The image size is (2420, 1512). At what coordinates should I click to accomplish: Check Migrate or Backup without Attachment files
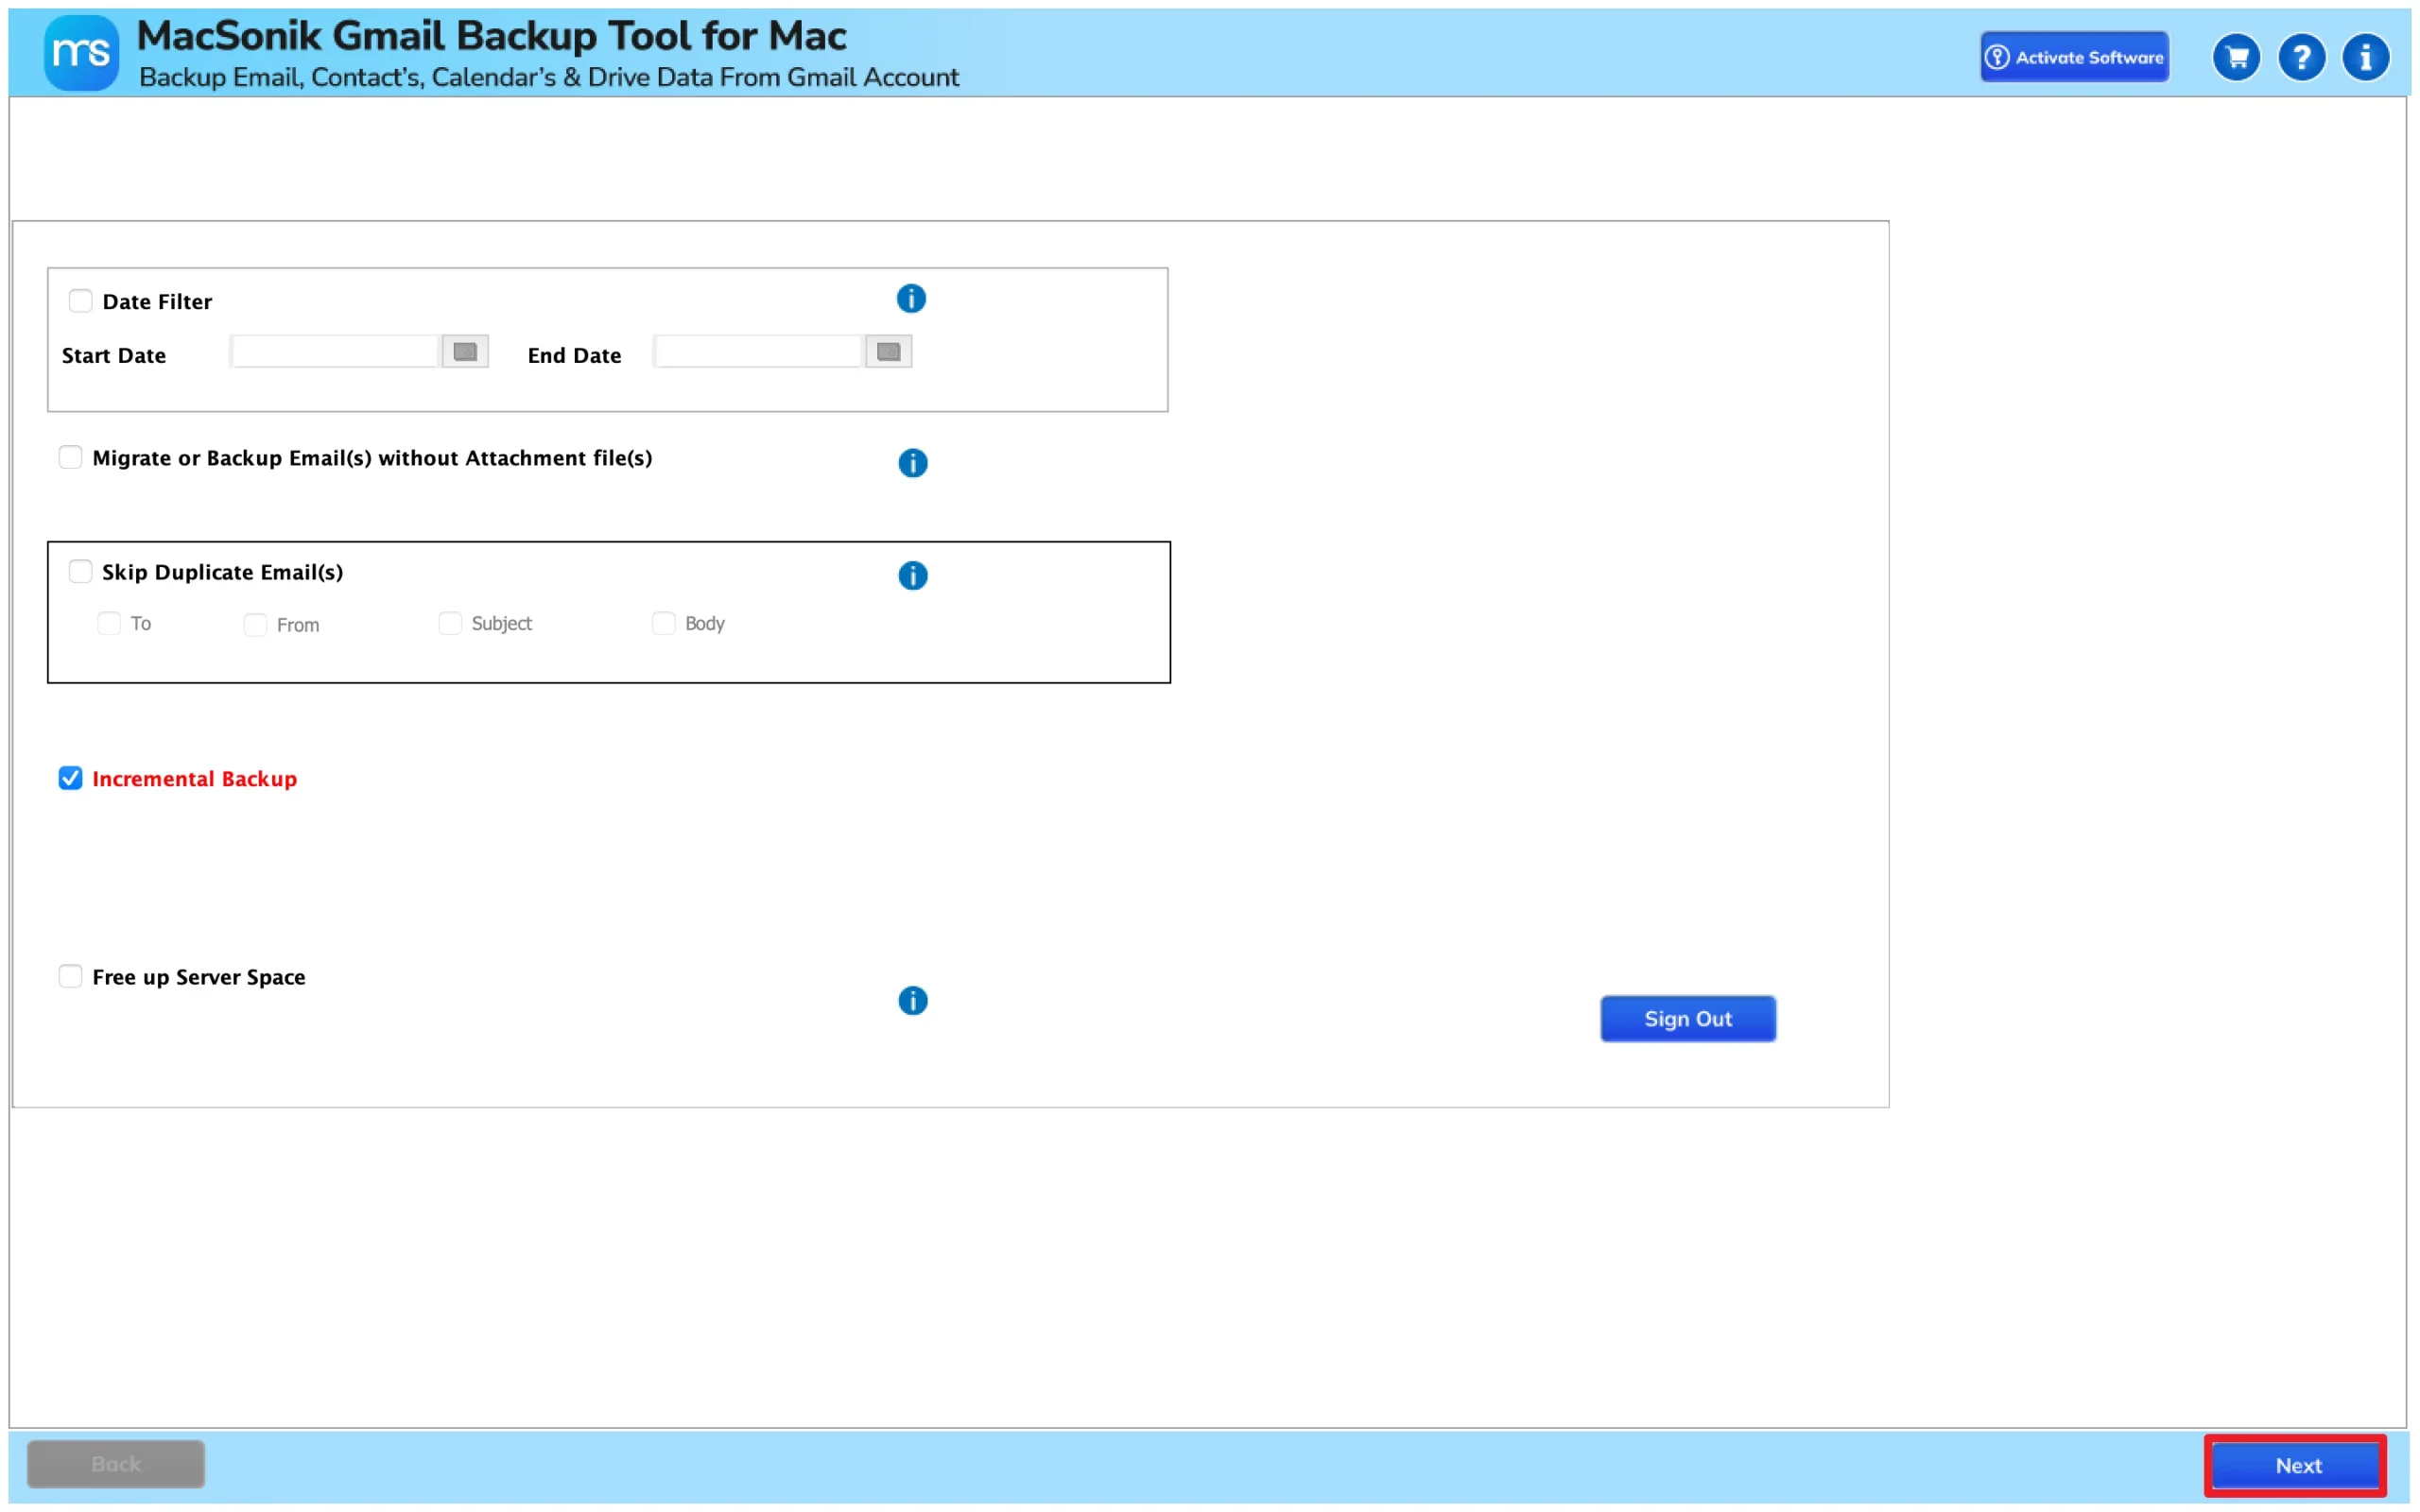pos(70,457)
